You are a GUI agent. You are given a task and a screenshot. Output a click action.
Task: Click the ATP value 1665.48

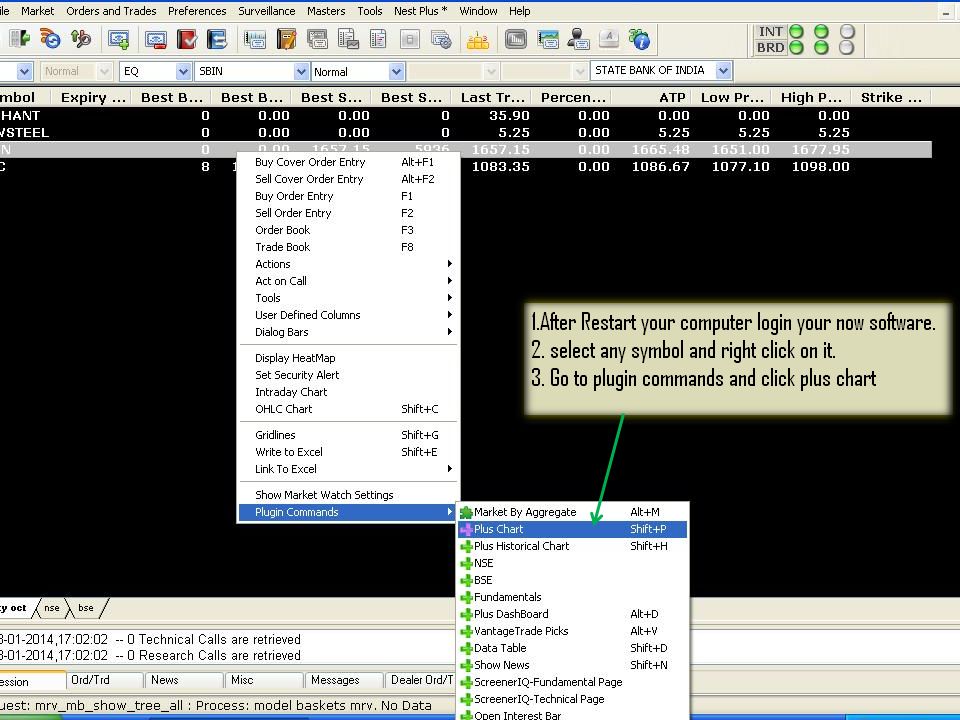[661, 149]
